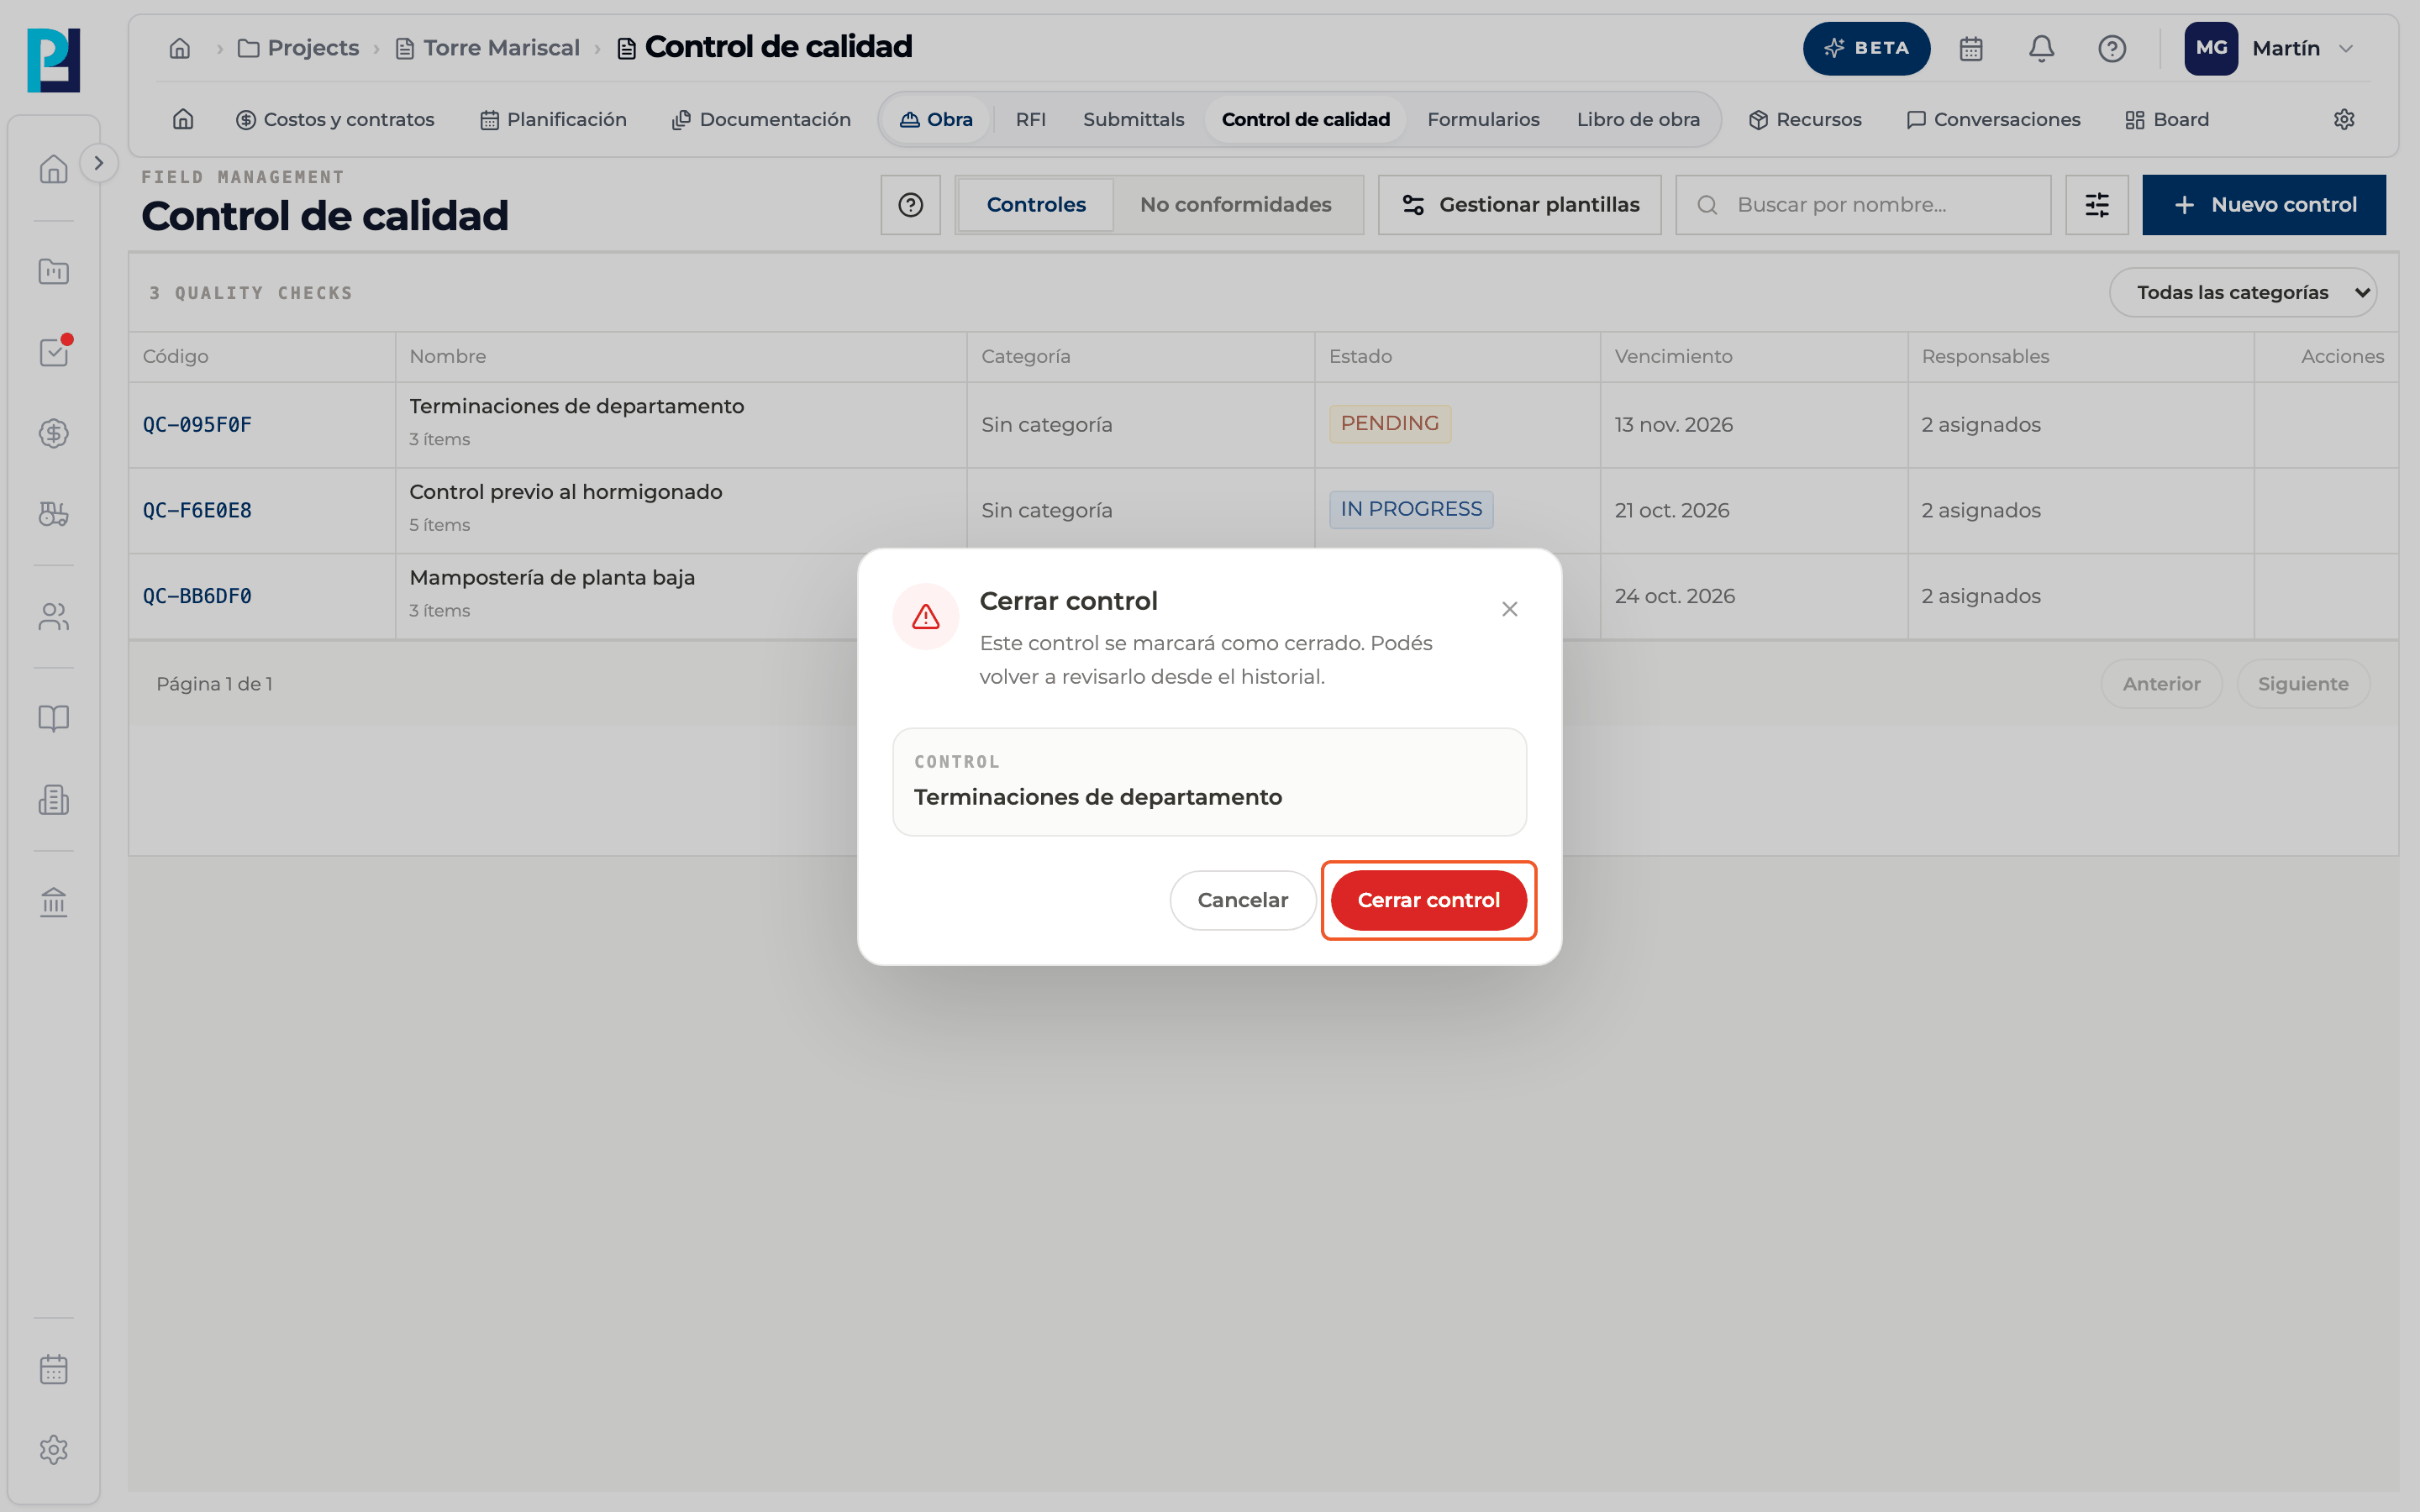Switch to RFI tab

coord(1030,119)
